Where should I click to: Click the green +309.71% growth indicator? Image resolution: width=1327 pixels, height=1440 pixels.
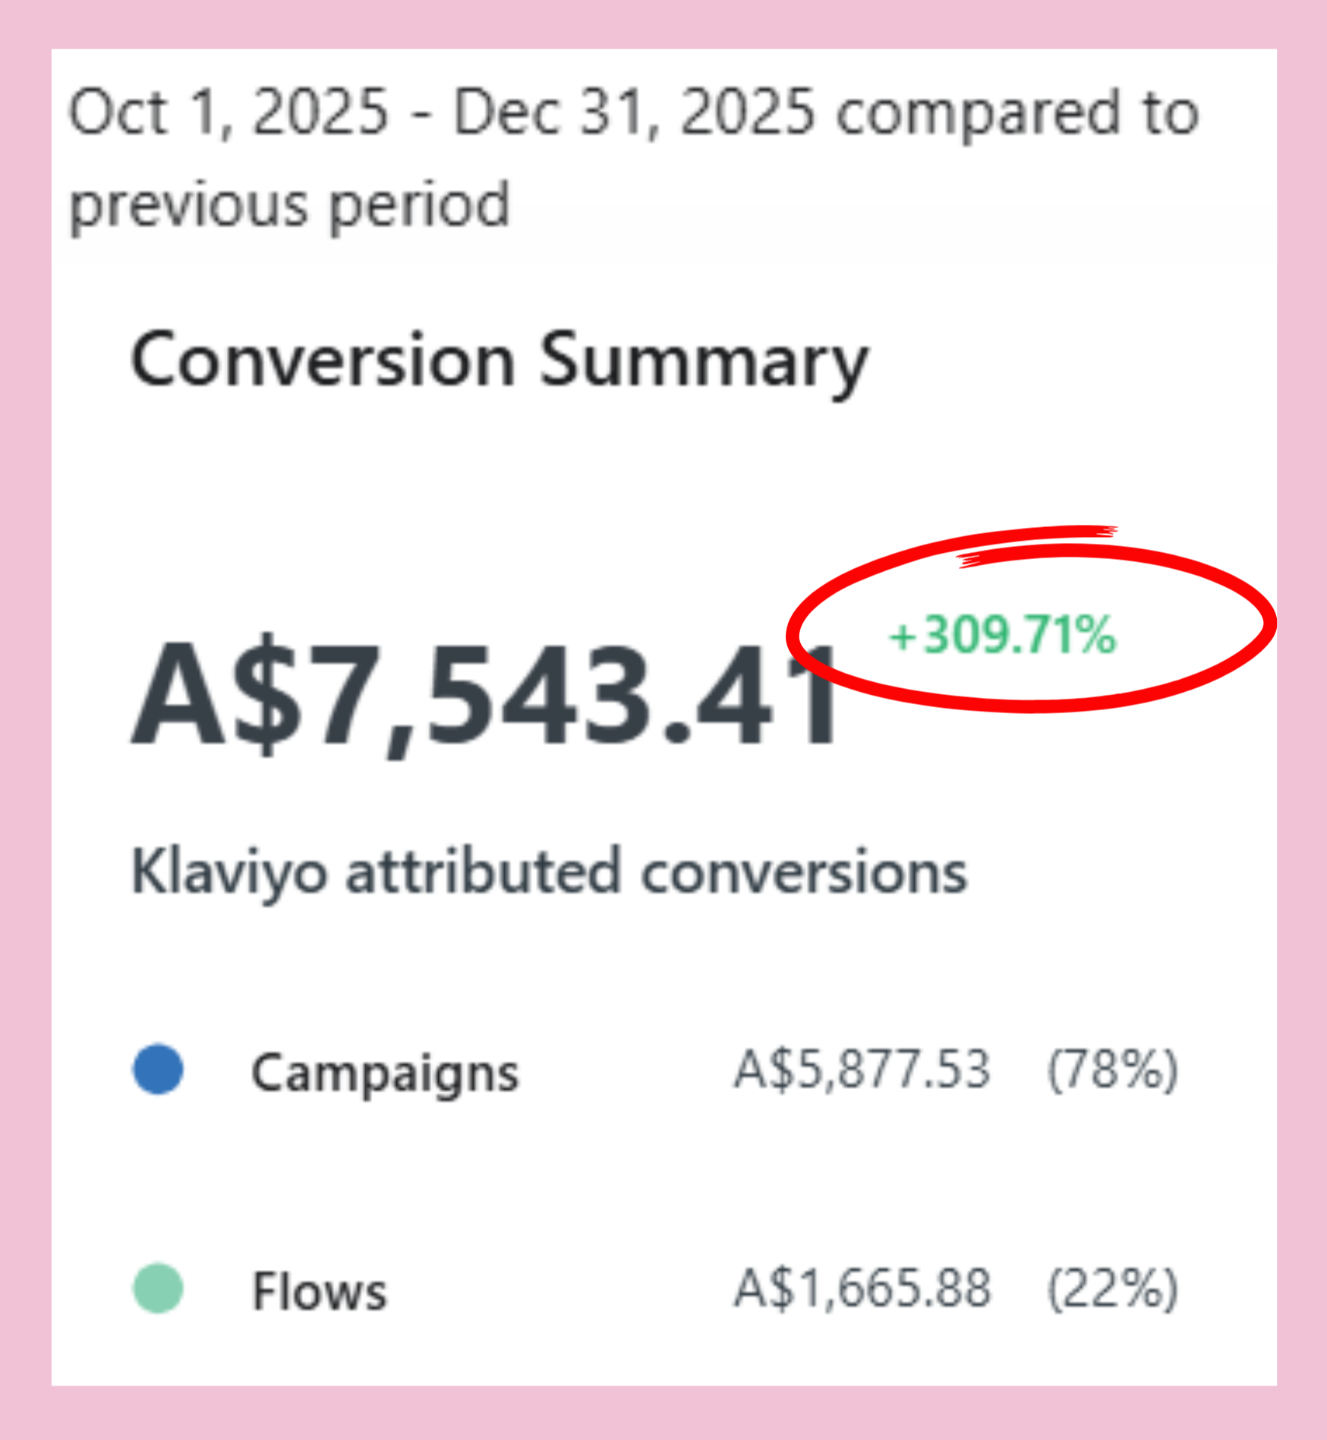tap(1003, 635)
